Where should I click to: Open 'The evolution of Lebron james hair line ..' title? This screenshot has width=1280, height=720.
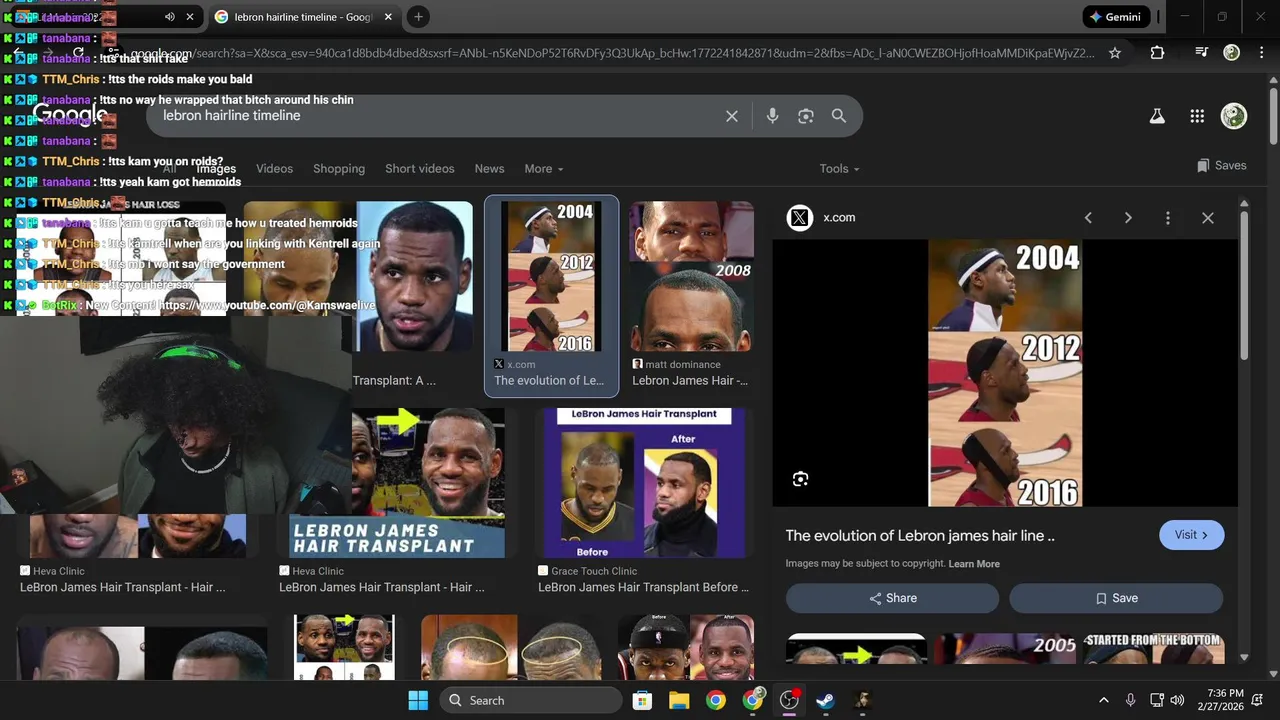click(920, 536)
